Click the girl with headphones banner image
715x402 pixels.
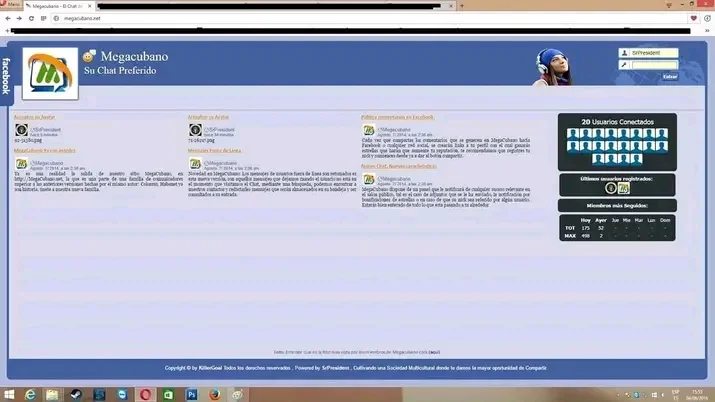[x=552, y=67]
